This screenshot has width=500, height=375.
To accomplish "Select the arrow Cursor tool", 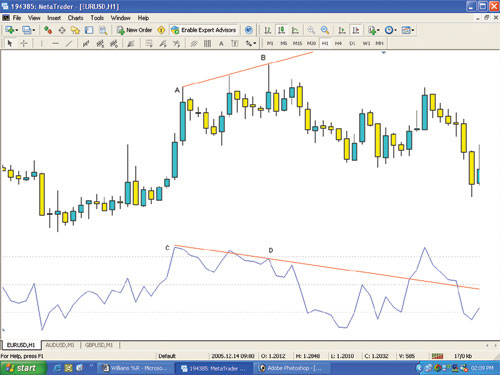I will 10,43.
